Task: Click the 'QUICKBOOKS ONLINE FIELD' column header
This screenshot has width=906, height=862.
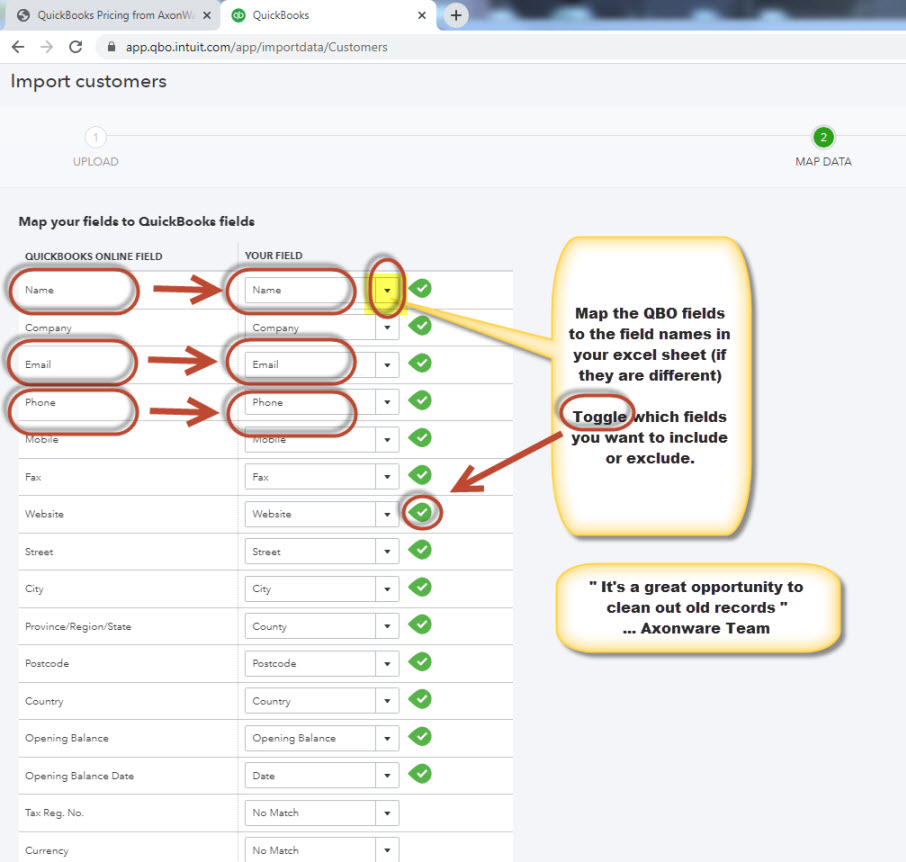Action: point(94,257)
